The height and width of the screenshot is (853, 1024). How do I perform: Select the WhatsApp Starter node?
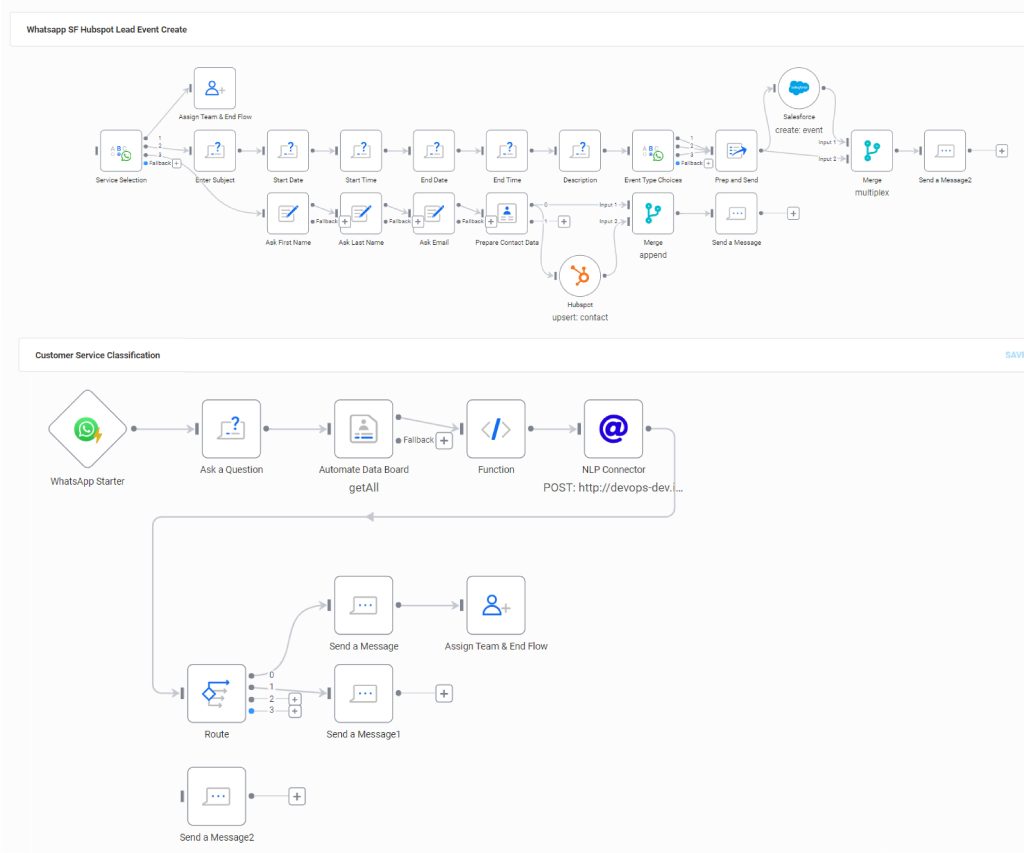87,427
